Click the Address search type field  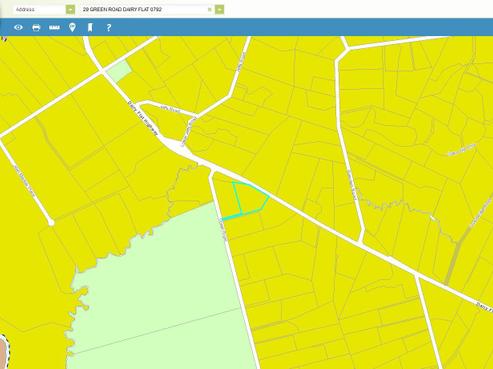point(40,9)
